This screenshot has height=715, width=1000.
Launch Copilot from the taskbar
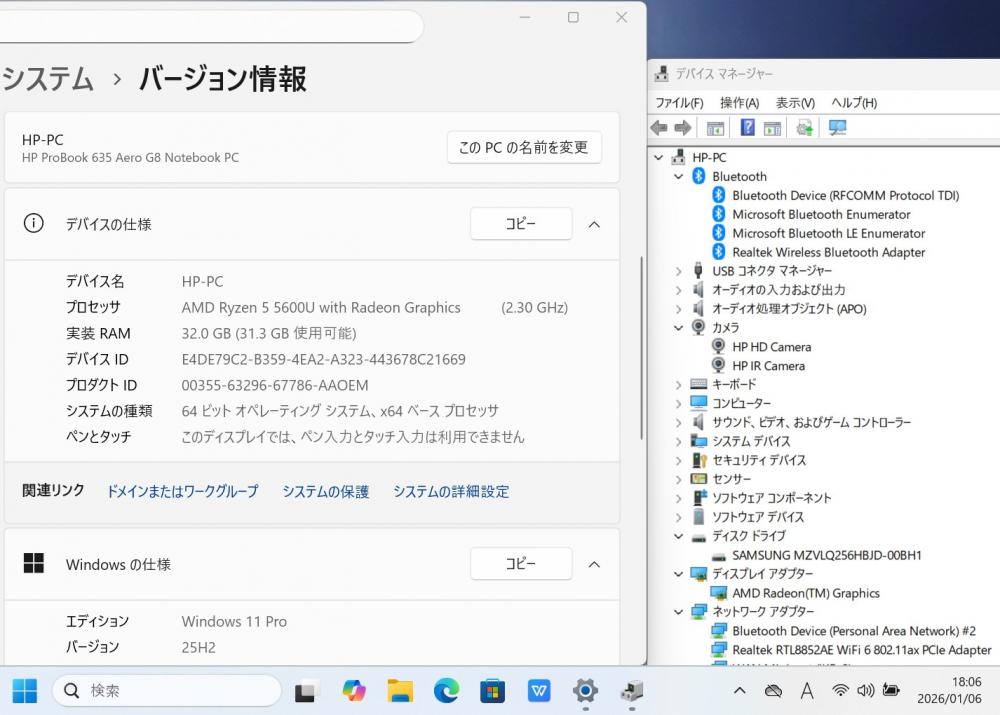(x=353, y=690)
